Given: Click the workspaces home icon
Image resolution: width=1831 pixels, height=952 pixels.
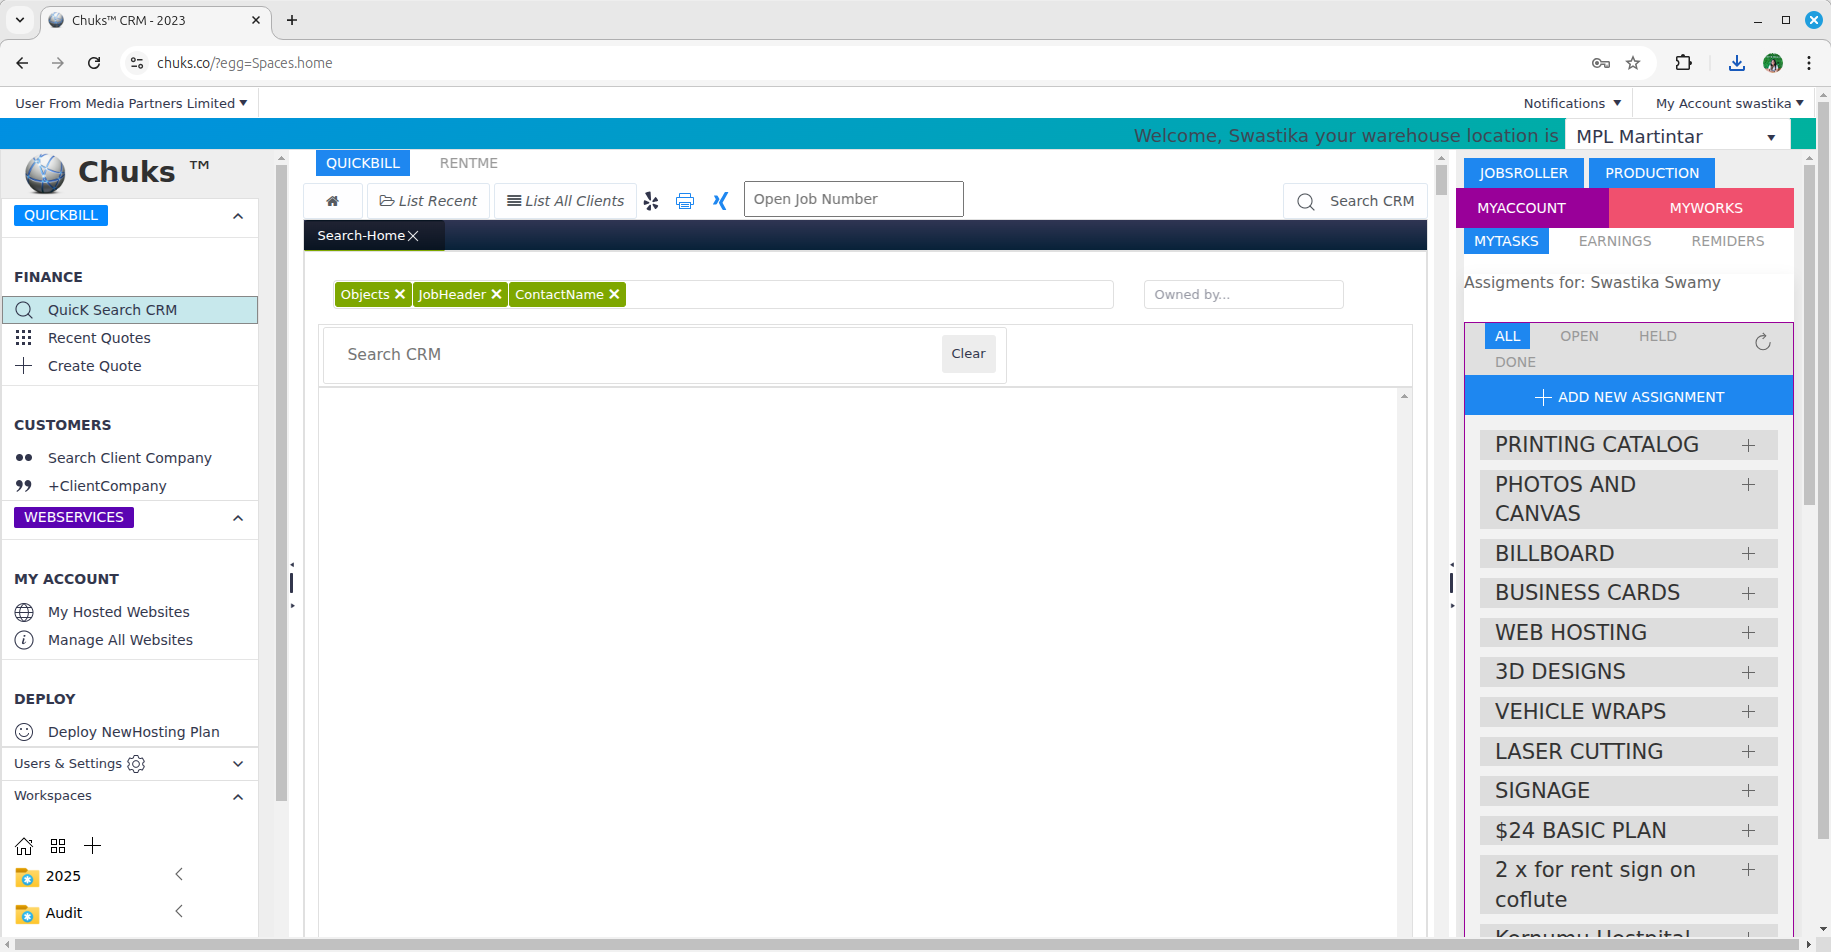Looking at the screenshot, I should pyautogui.click(x=24, y=846).
